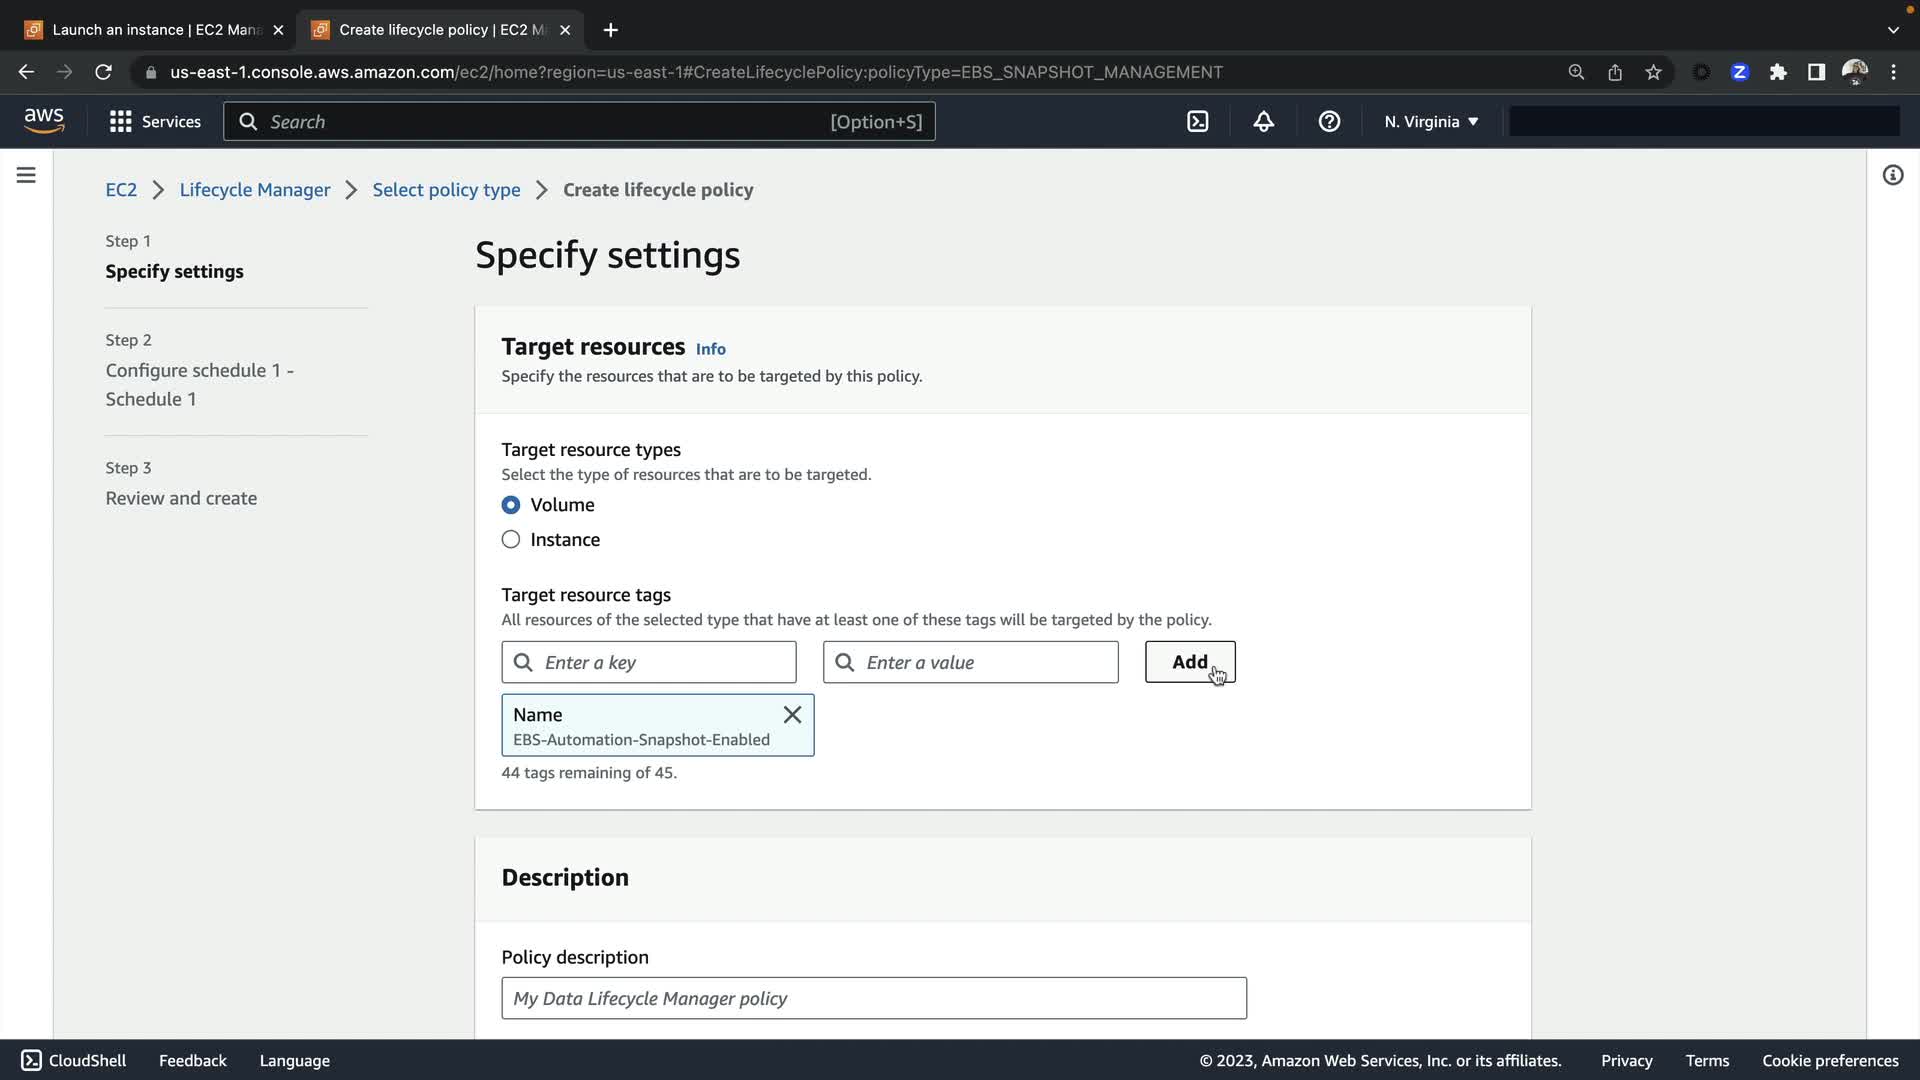
Task: Toggle the side navigation hamburger menu
Action: 26,176
